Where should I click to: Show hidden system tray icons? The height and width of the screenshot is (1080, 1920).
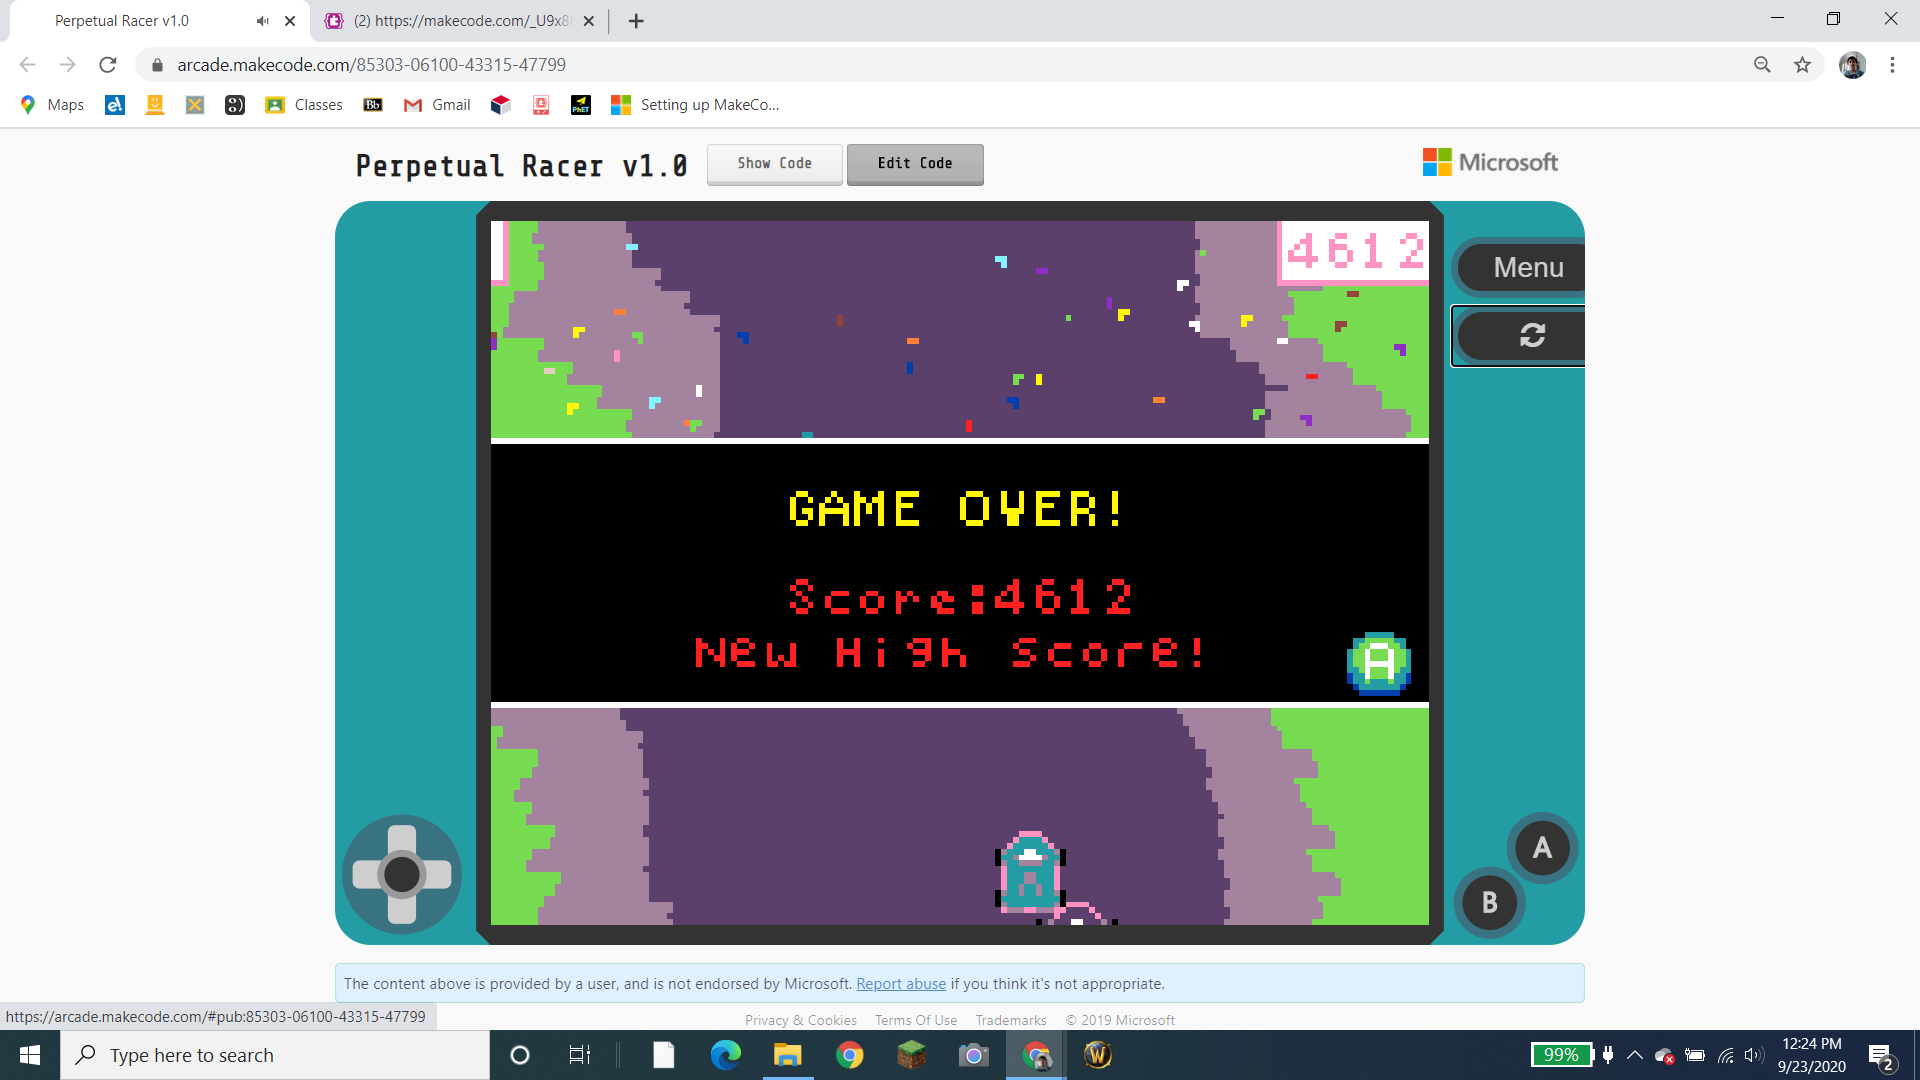click(1635, 1055)
